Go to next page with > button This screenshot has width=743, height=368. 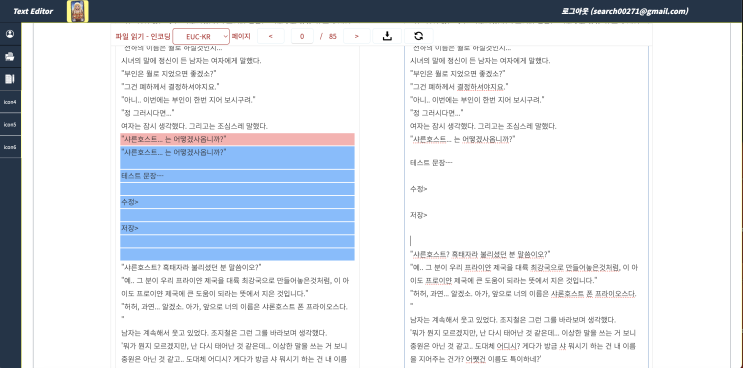point(356,36)
